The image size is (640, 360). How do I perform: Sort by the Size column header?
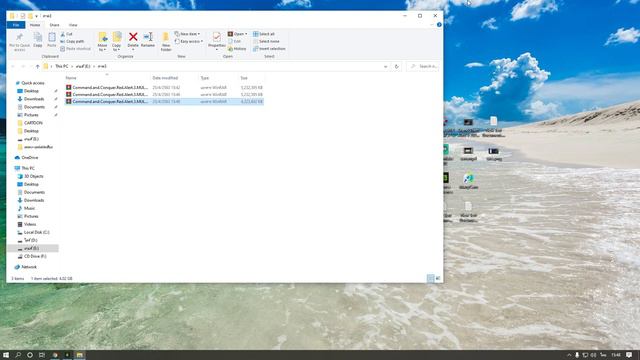coord(244,78)
